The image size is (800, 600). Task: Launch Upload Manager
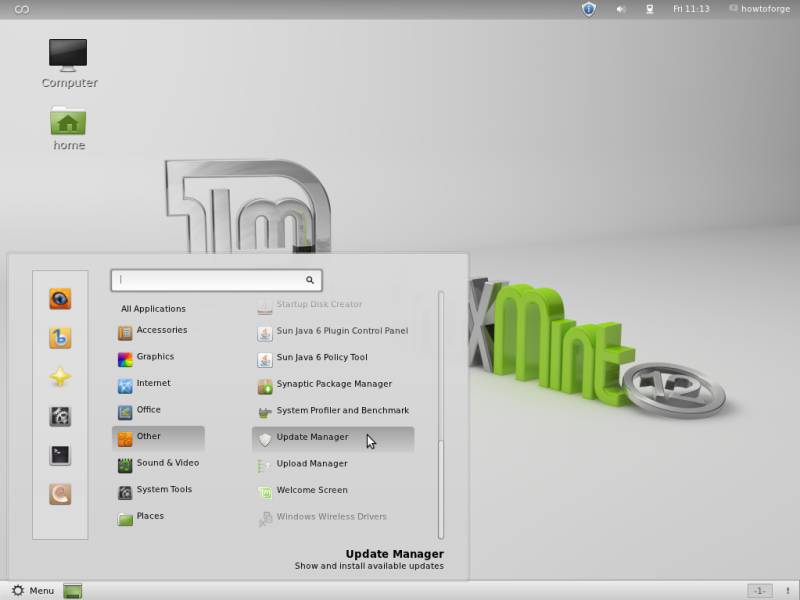click(x=333, y=465)
